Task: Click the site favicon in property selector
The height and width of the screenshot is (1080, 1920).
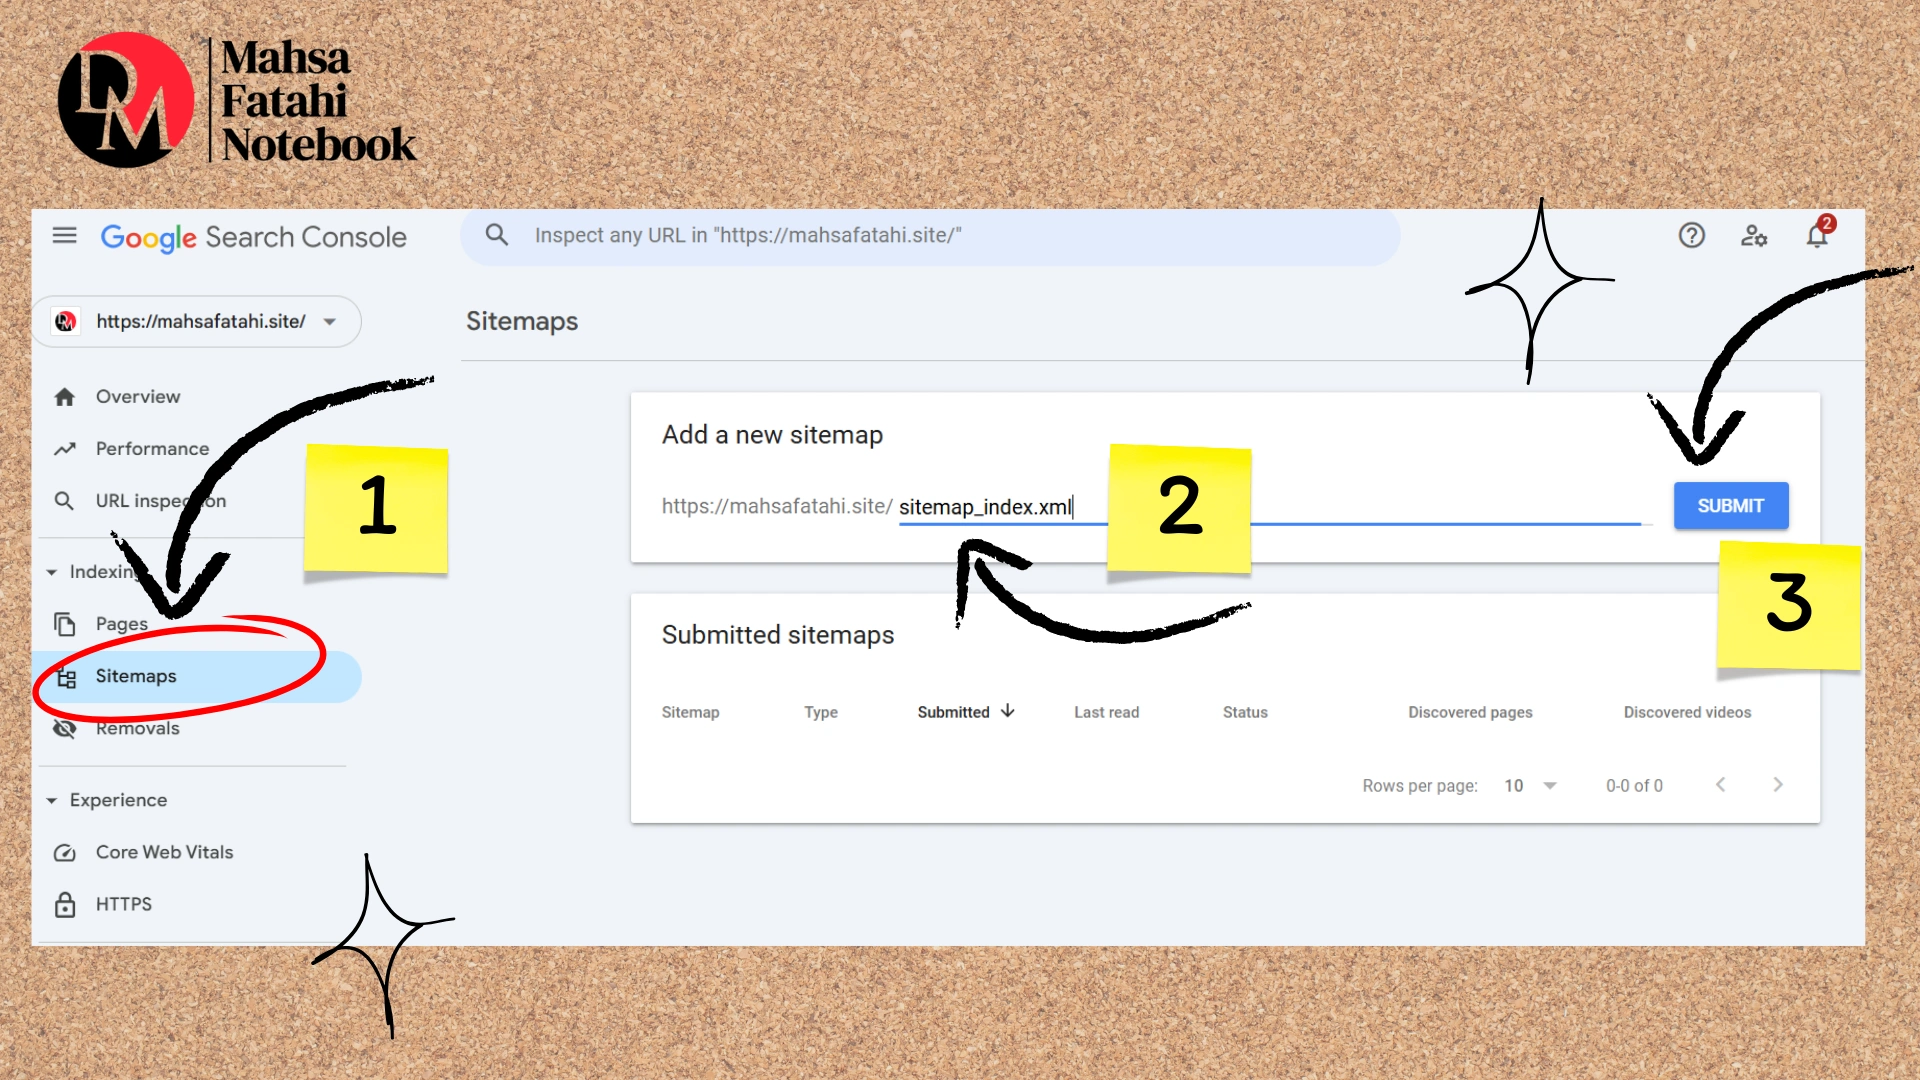Action: (x=66, y=322)
